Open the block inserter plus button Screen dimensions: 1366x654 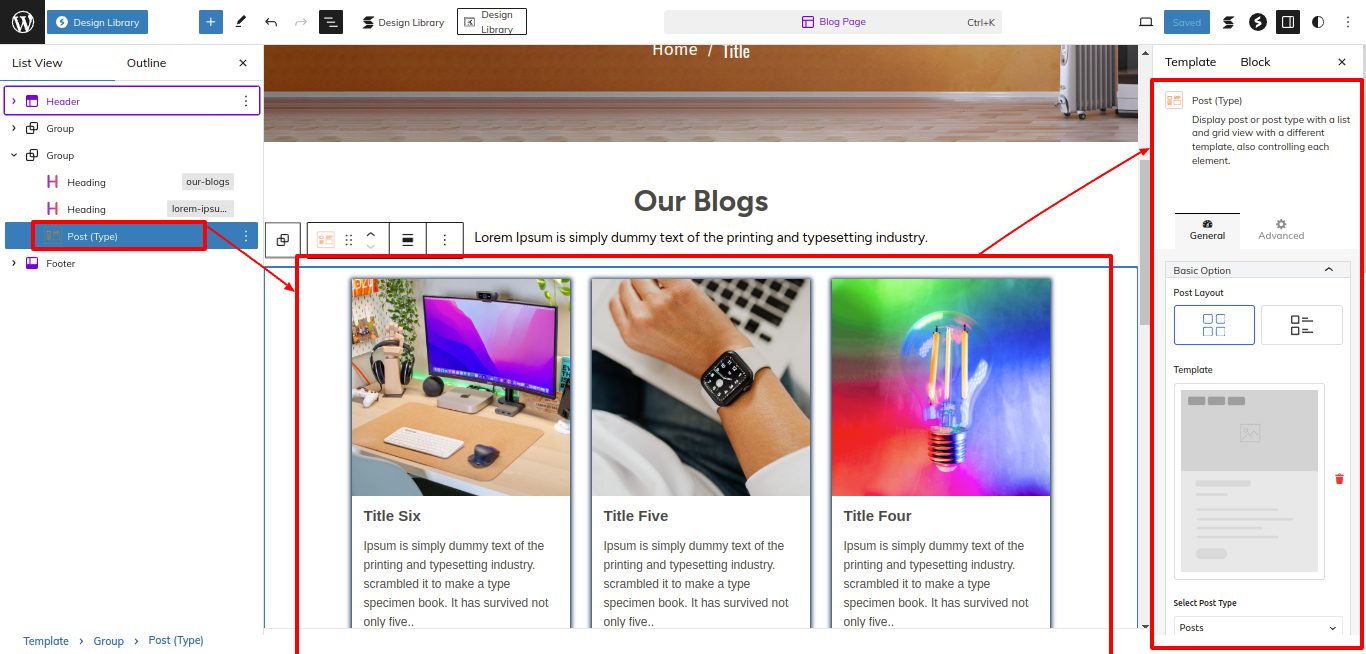click(210, 22)
